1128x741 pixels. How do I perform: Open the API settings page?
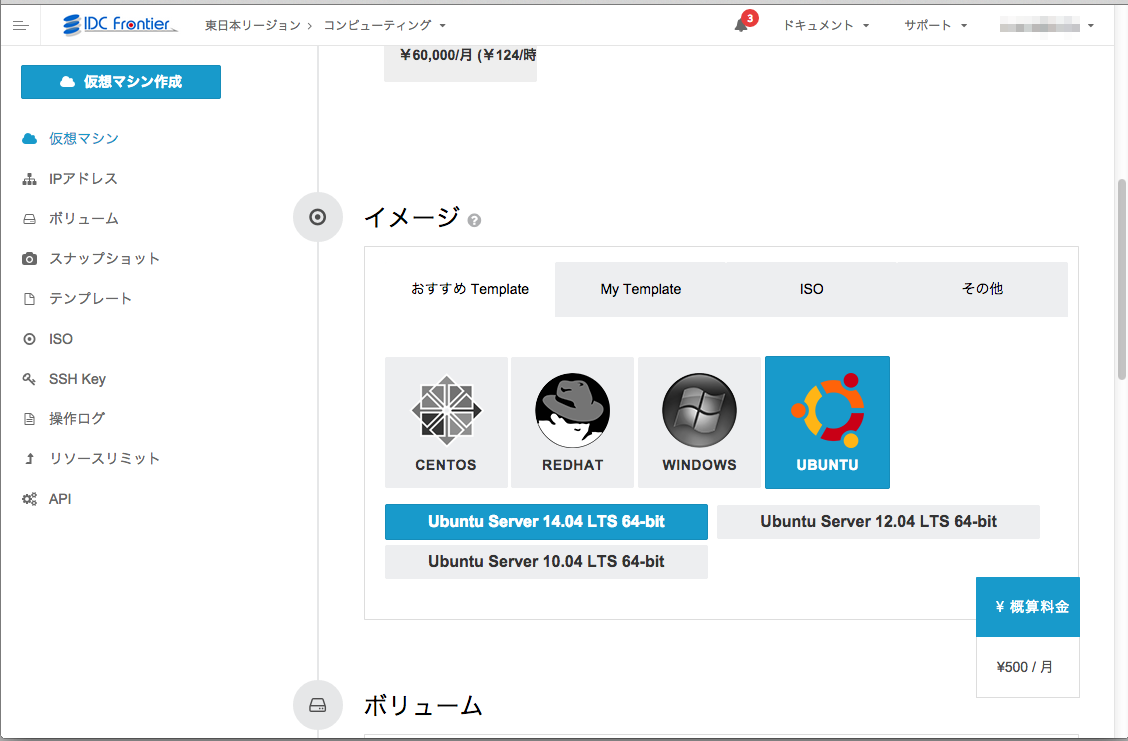60,498
